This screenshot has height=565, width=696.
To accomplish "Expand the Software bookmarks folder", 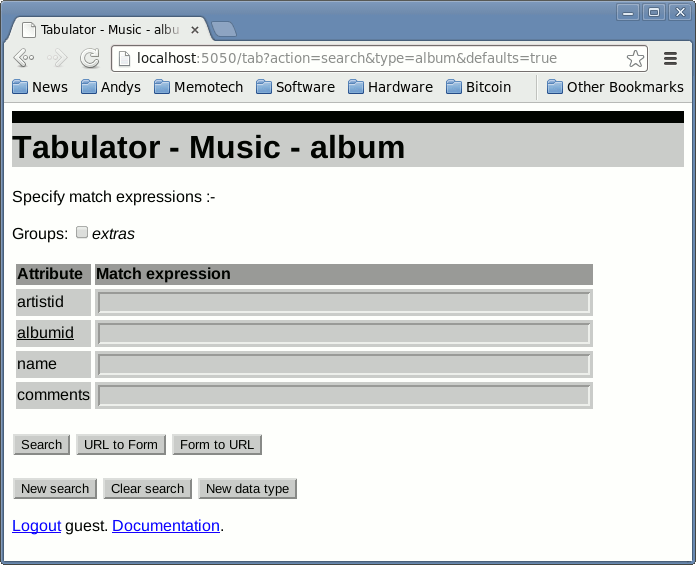I will (295, 87).
